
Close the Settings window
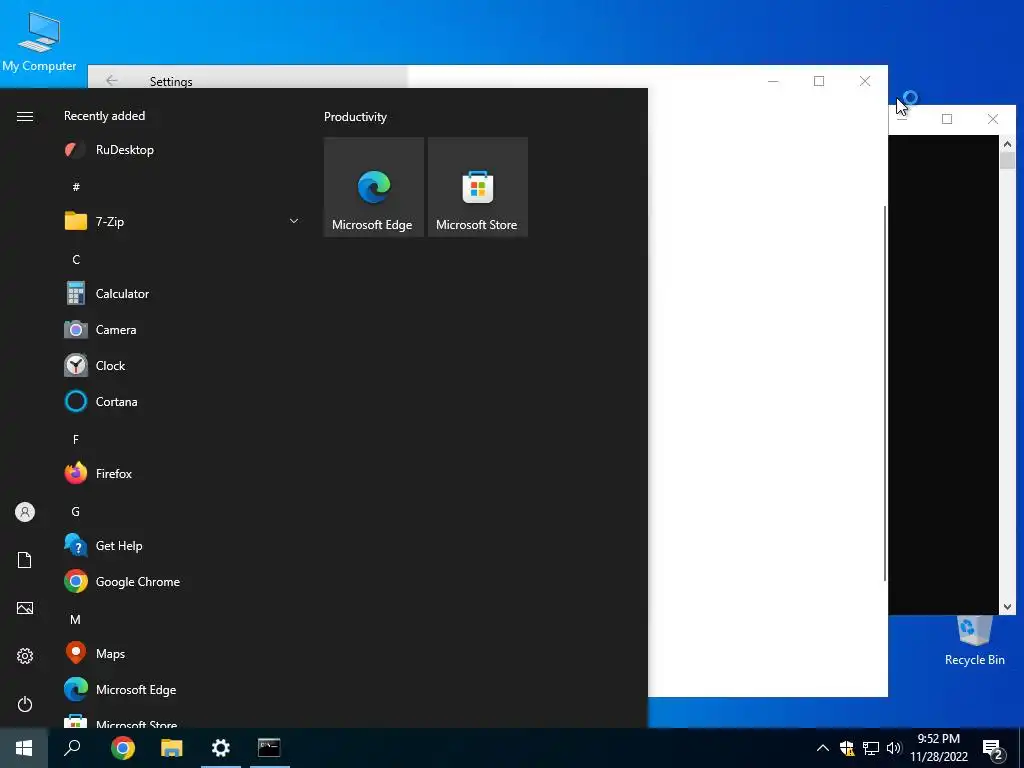point(865,81)
